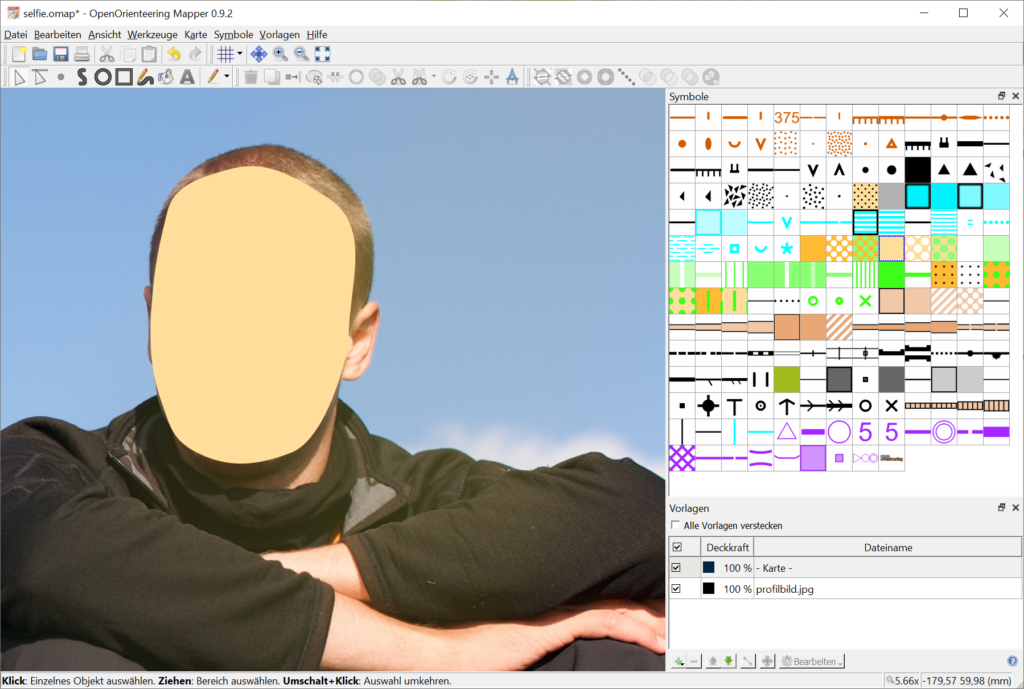Viewport: 1024px width, 689px height.
Task: Open the Symbole menu
Action: [233, 34]
